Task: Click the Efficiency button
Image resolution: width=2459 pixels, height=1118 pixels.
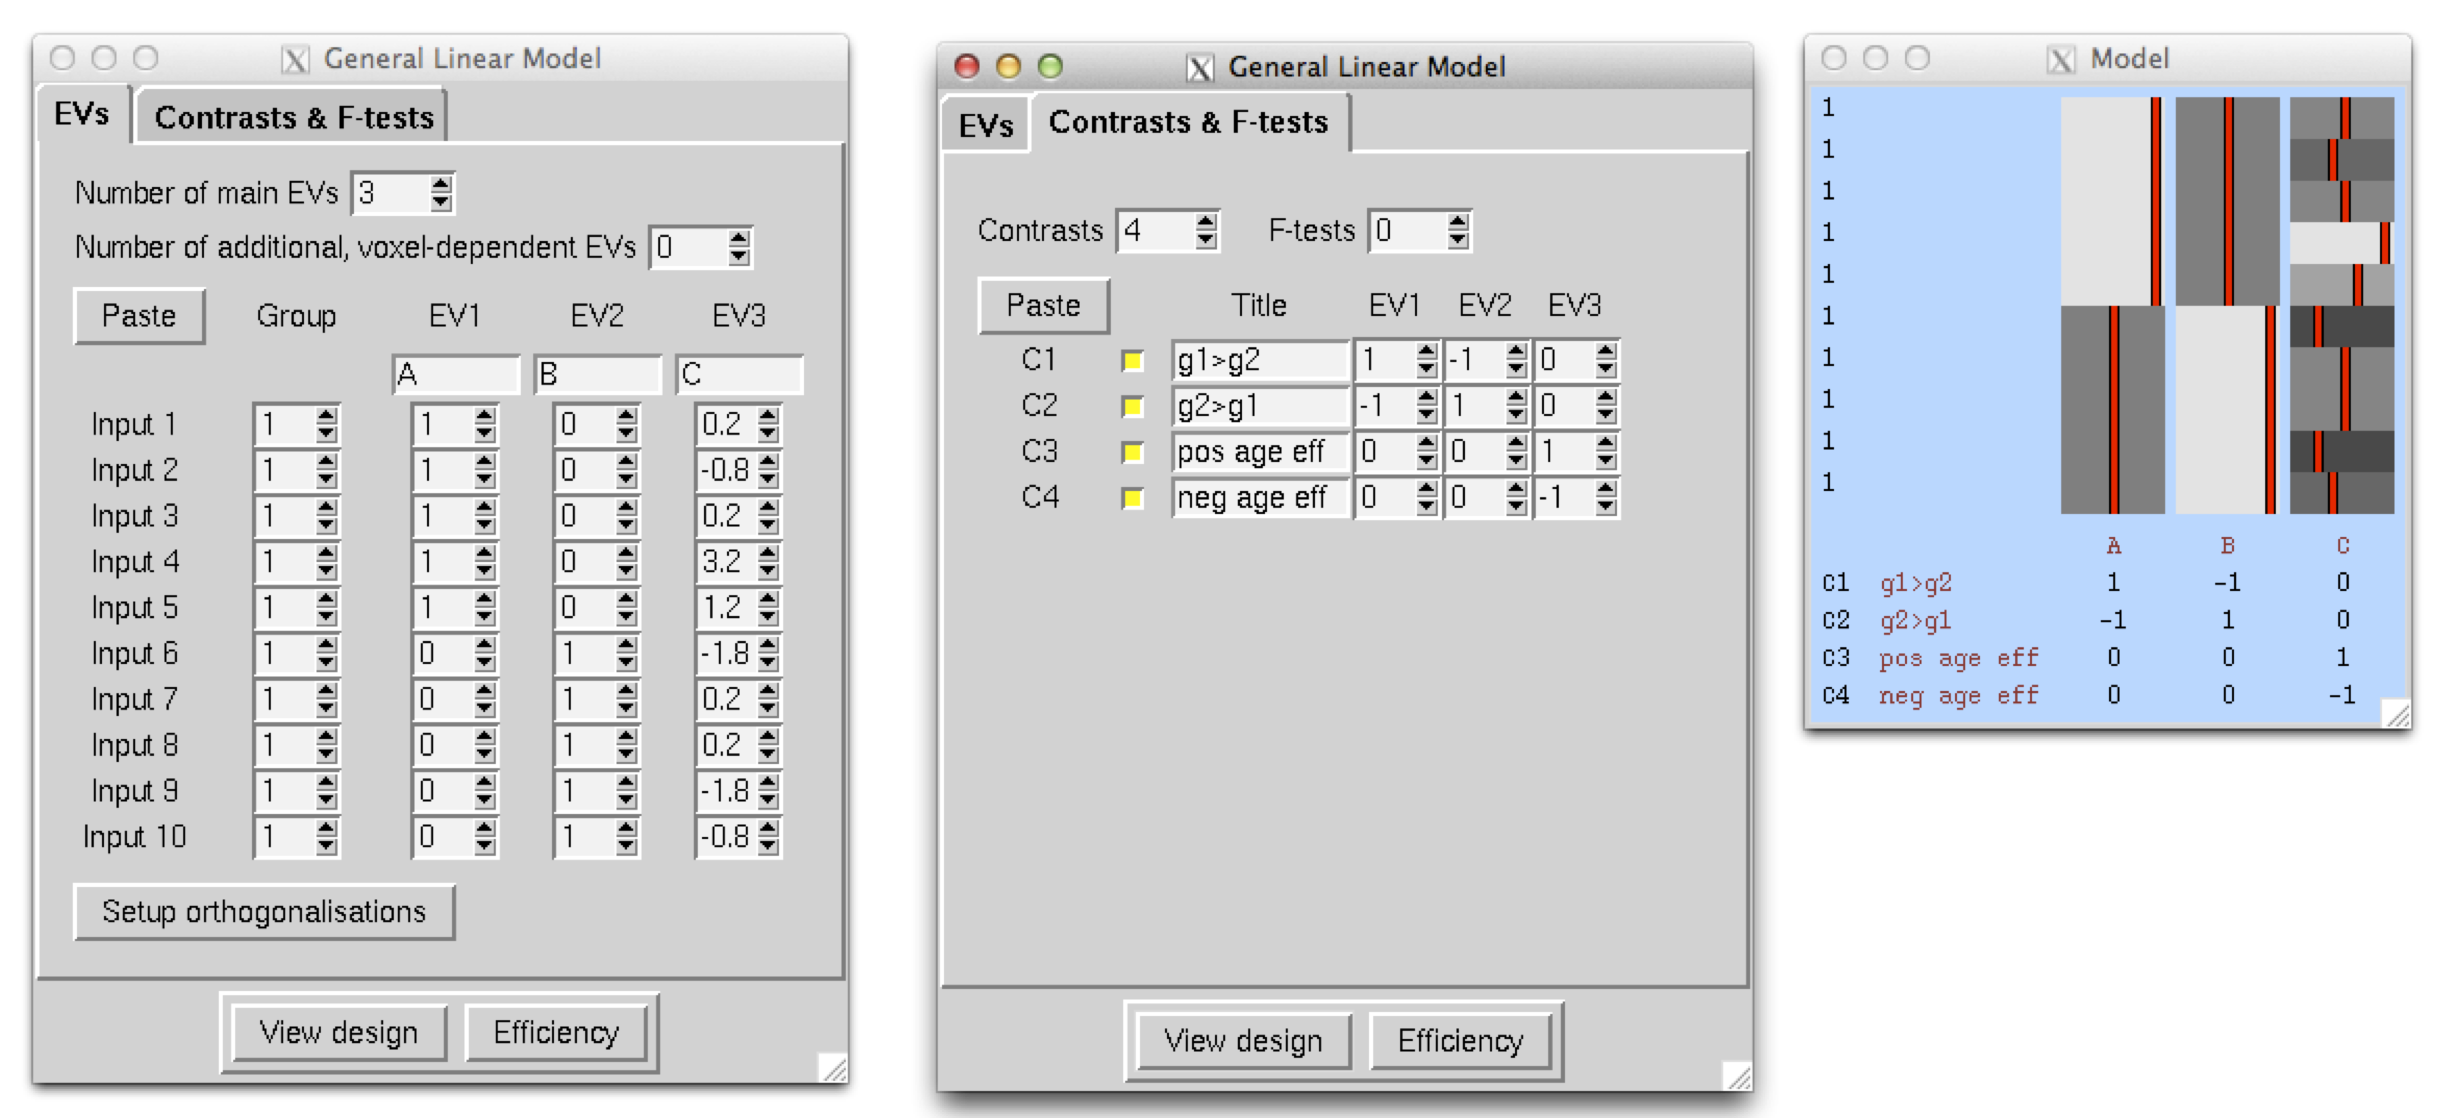Action: point(557,1032)
